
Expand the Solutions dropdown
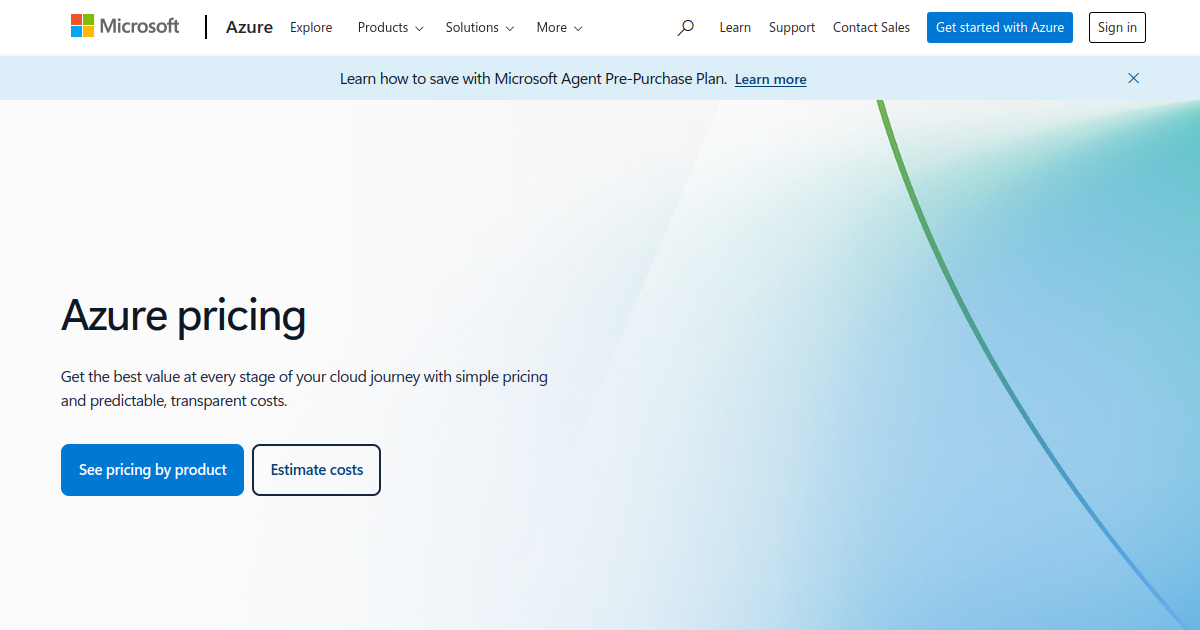(x=480, y=27)
